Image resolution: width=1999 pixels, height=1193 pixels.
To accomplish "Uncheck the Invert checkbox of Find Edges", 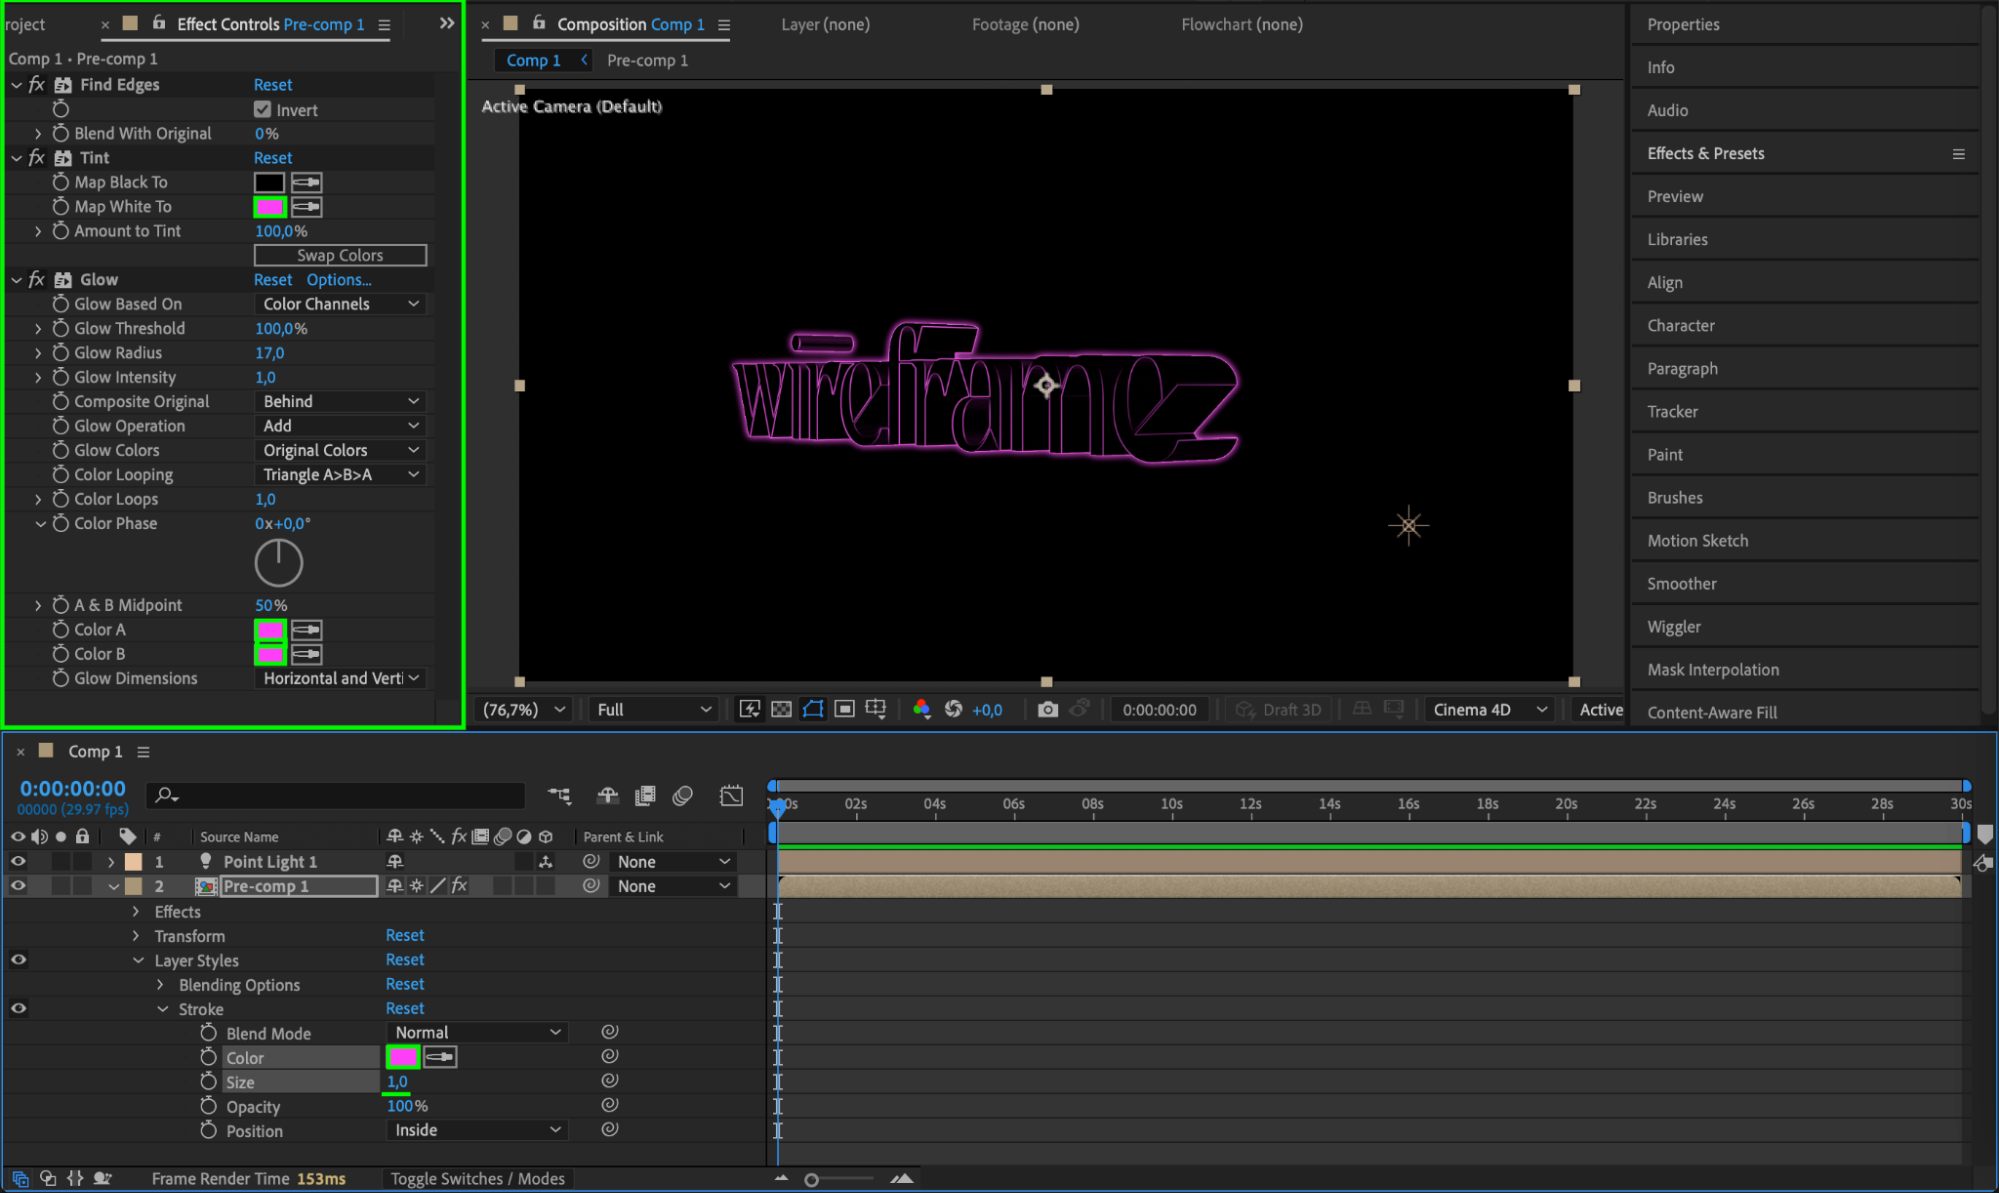I will [263, 110].
